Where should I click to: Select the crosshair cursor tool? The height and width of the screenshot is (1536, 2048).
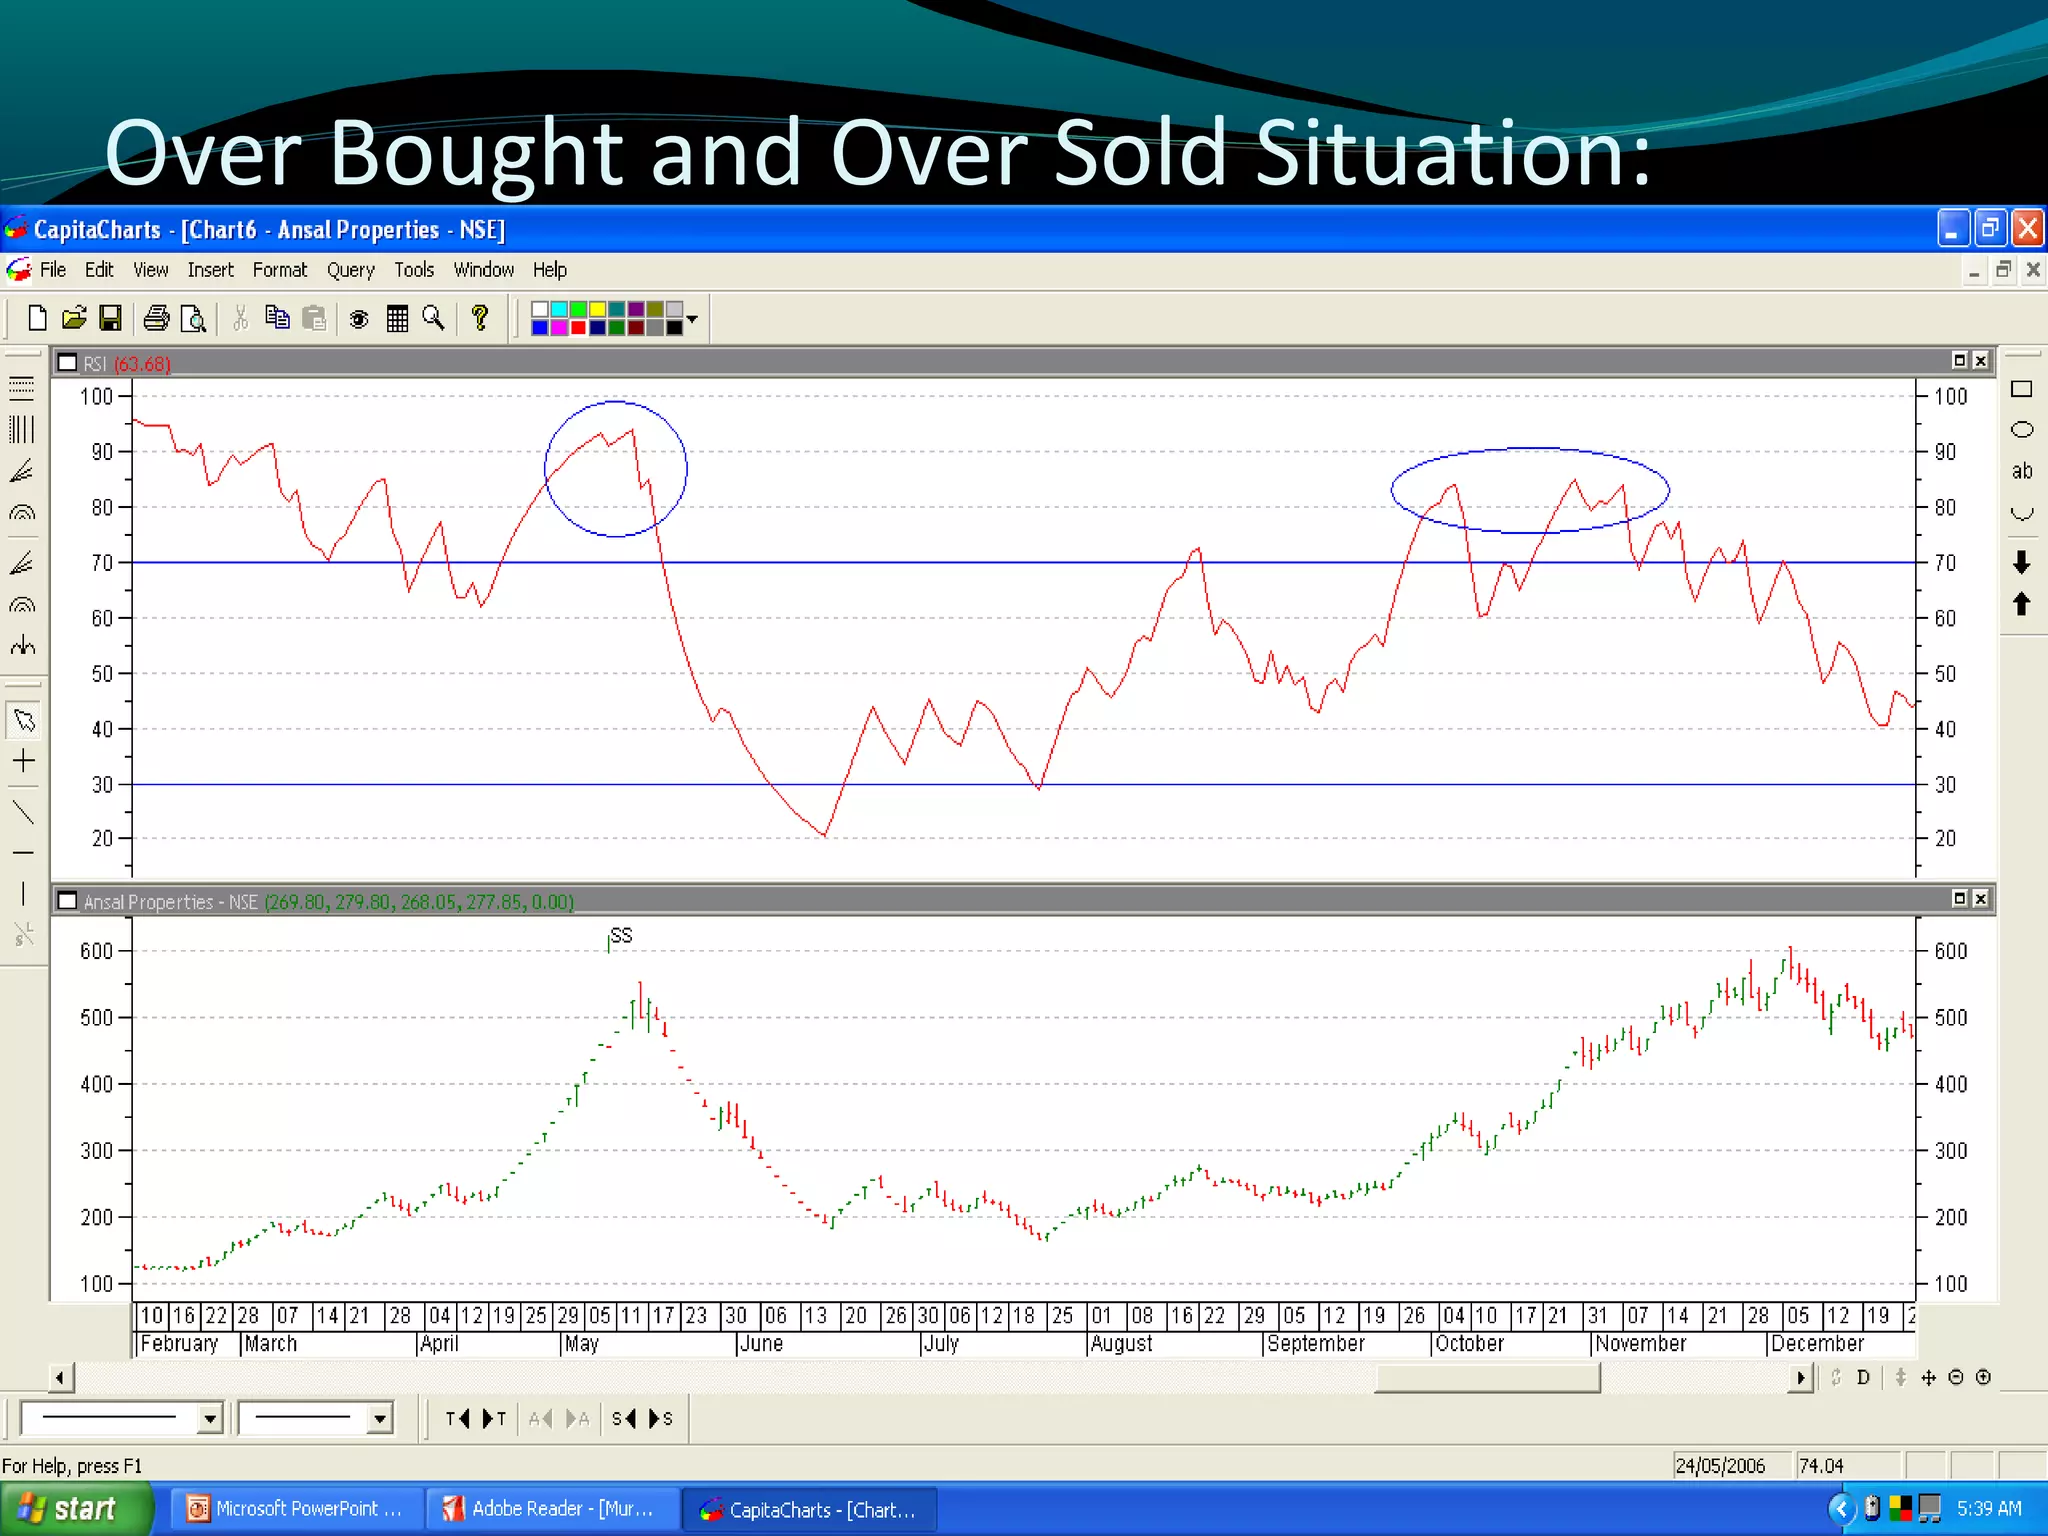tap(23, 761)
